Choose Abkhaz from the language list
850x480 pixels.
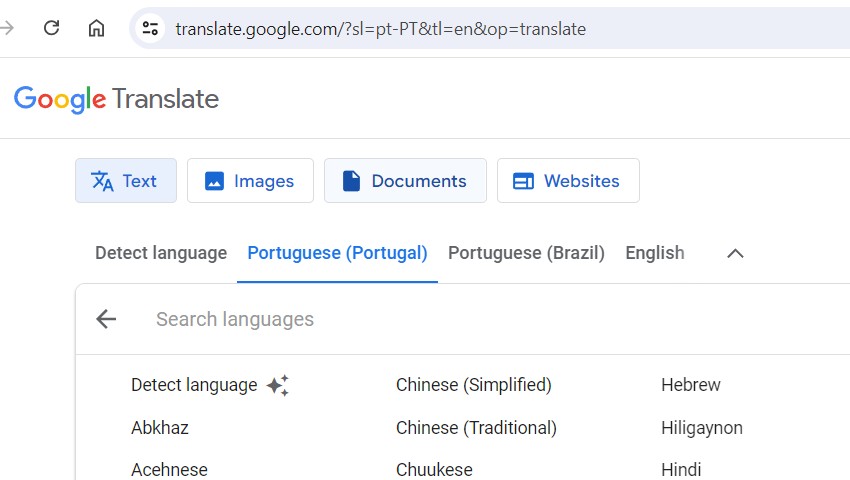tap(160, 428)
